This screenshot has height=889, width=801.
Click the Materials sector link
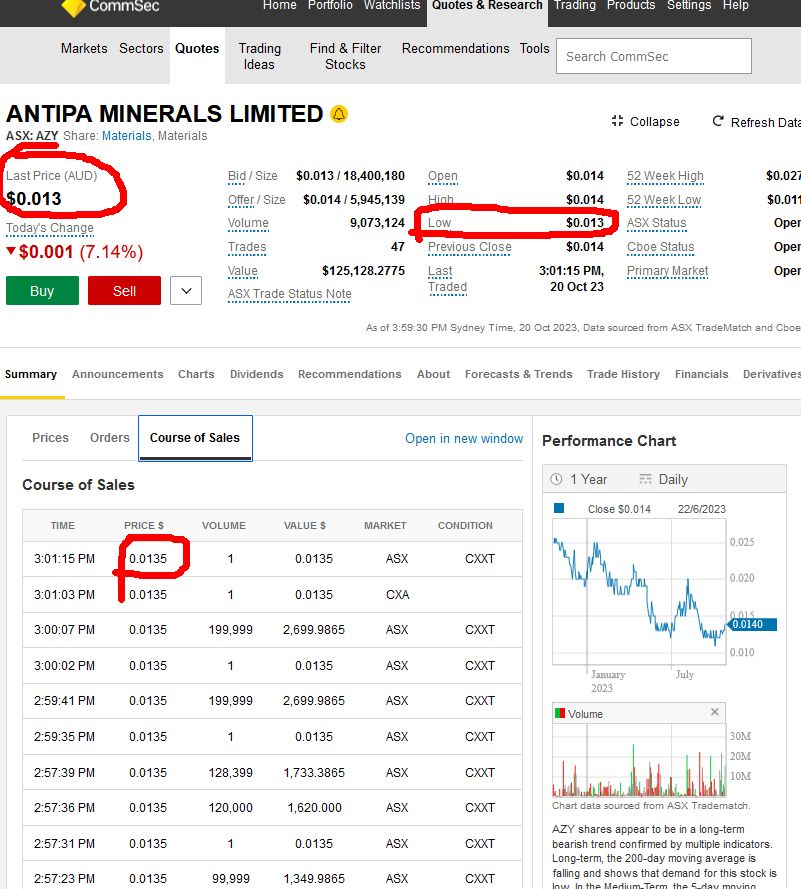126,136
